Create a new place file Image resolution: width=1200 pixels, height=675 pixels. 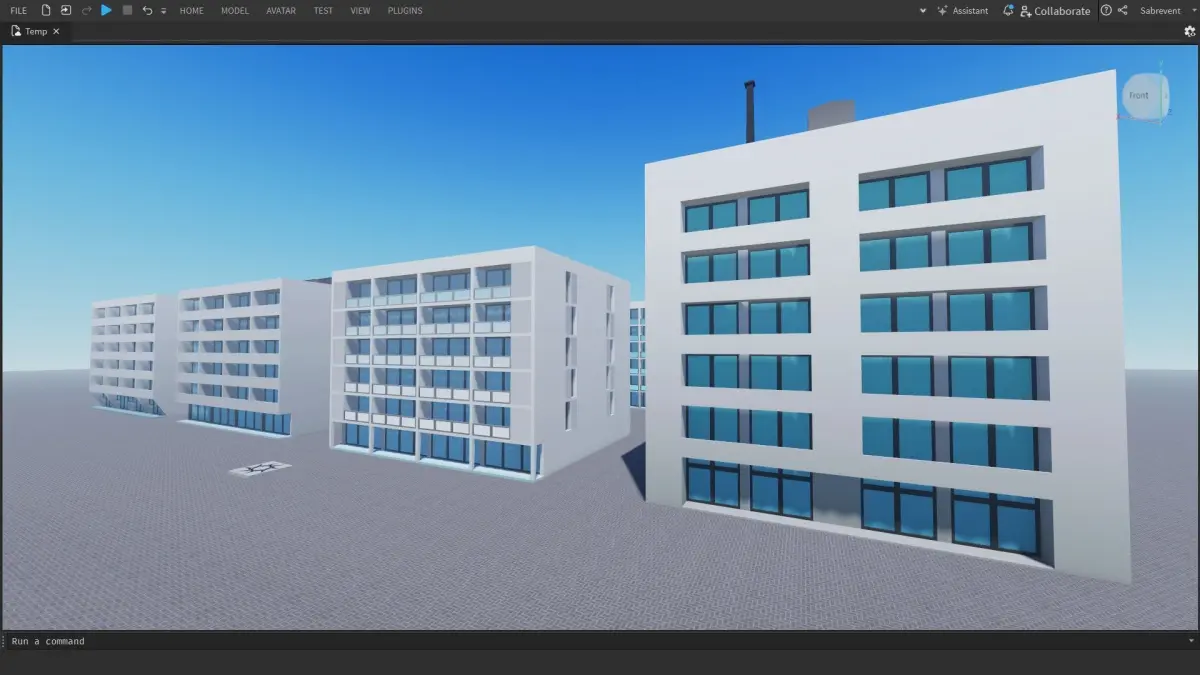[x=46, y=10]
